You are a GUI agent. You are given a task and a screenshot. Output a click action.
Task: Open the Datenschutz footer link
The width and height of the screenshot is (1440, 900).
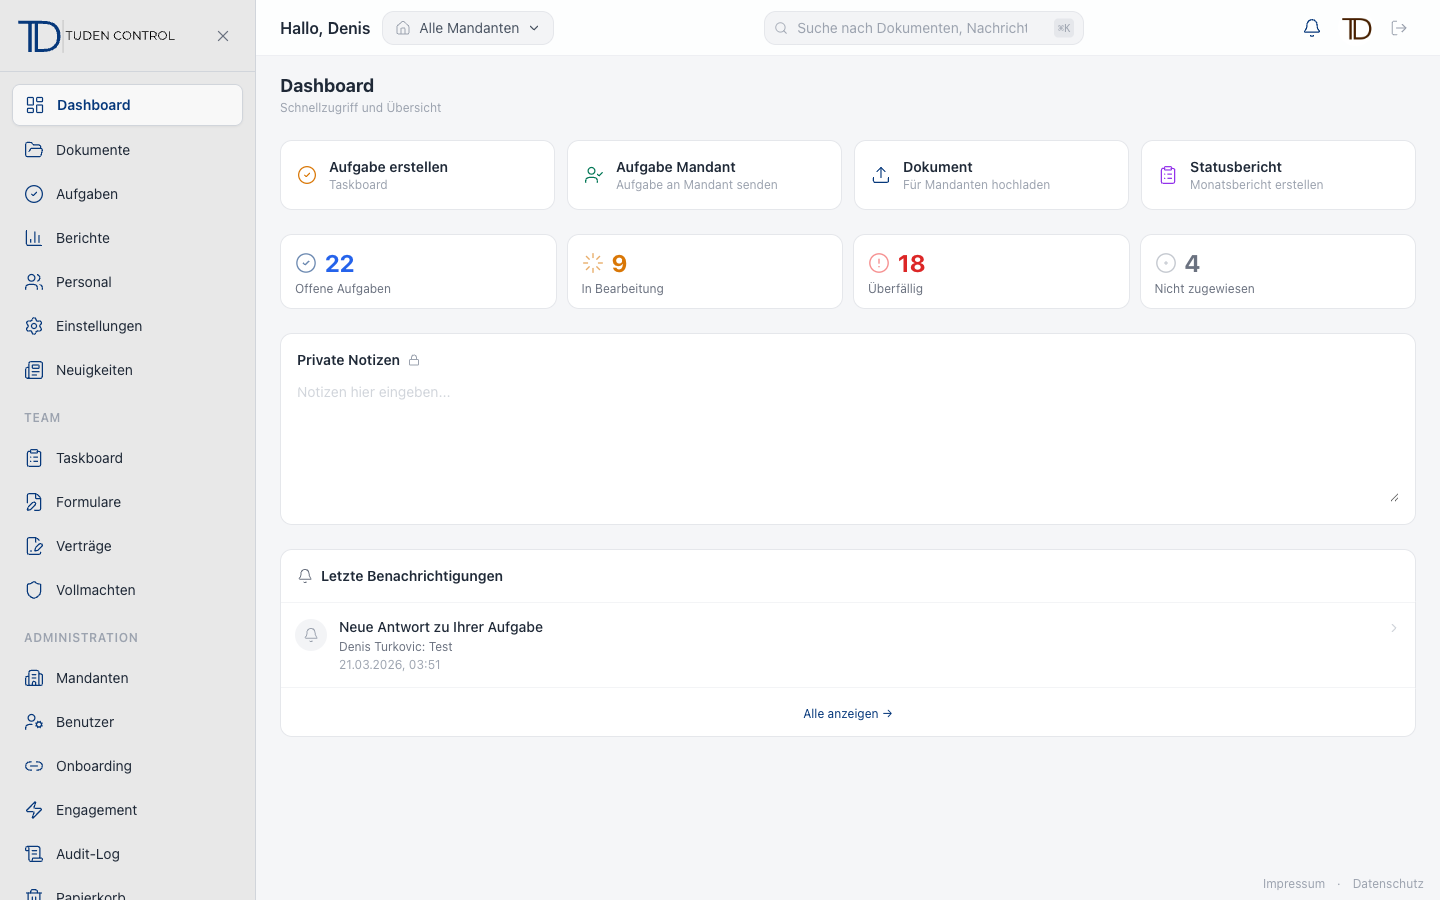pos(1388,884)
